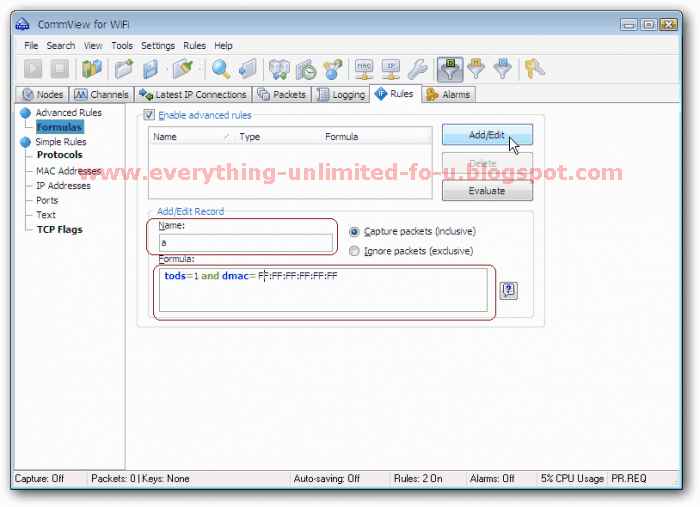The image size is (700, 507).
Task: Open the scheduler clock icon
Action: pyautogui.click(x=306, y=69)
